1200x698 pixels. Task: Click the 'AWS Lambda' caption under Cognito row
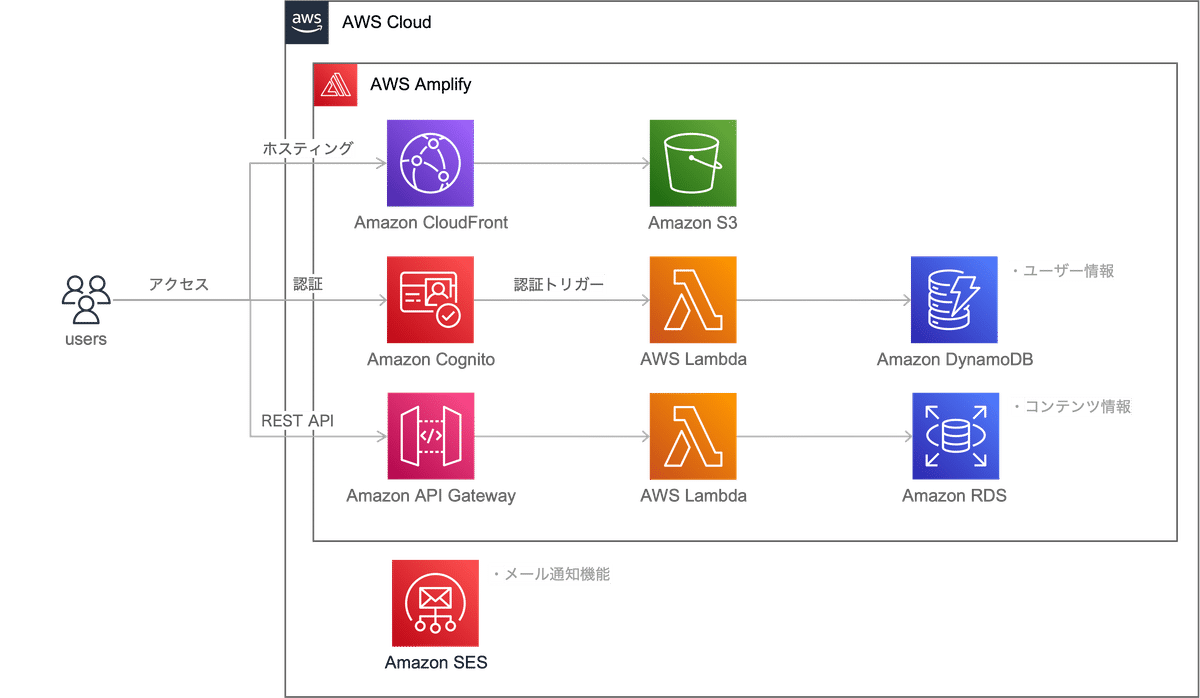(x=693, y=359)
